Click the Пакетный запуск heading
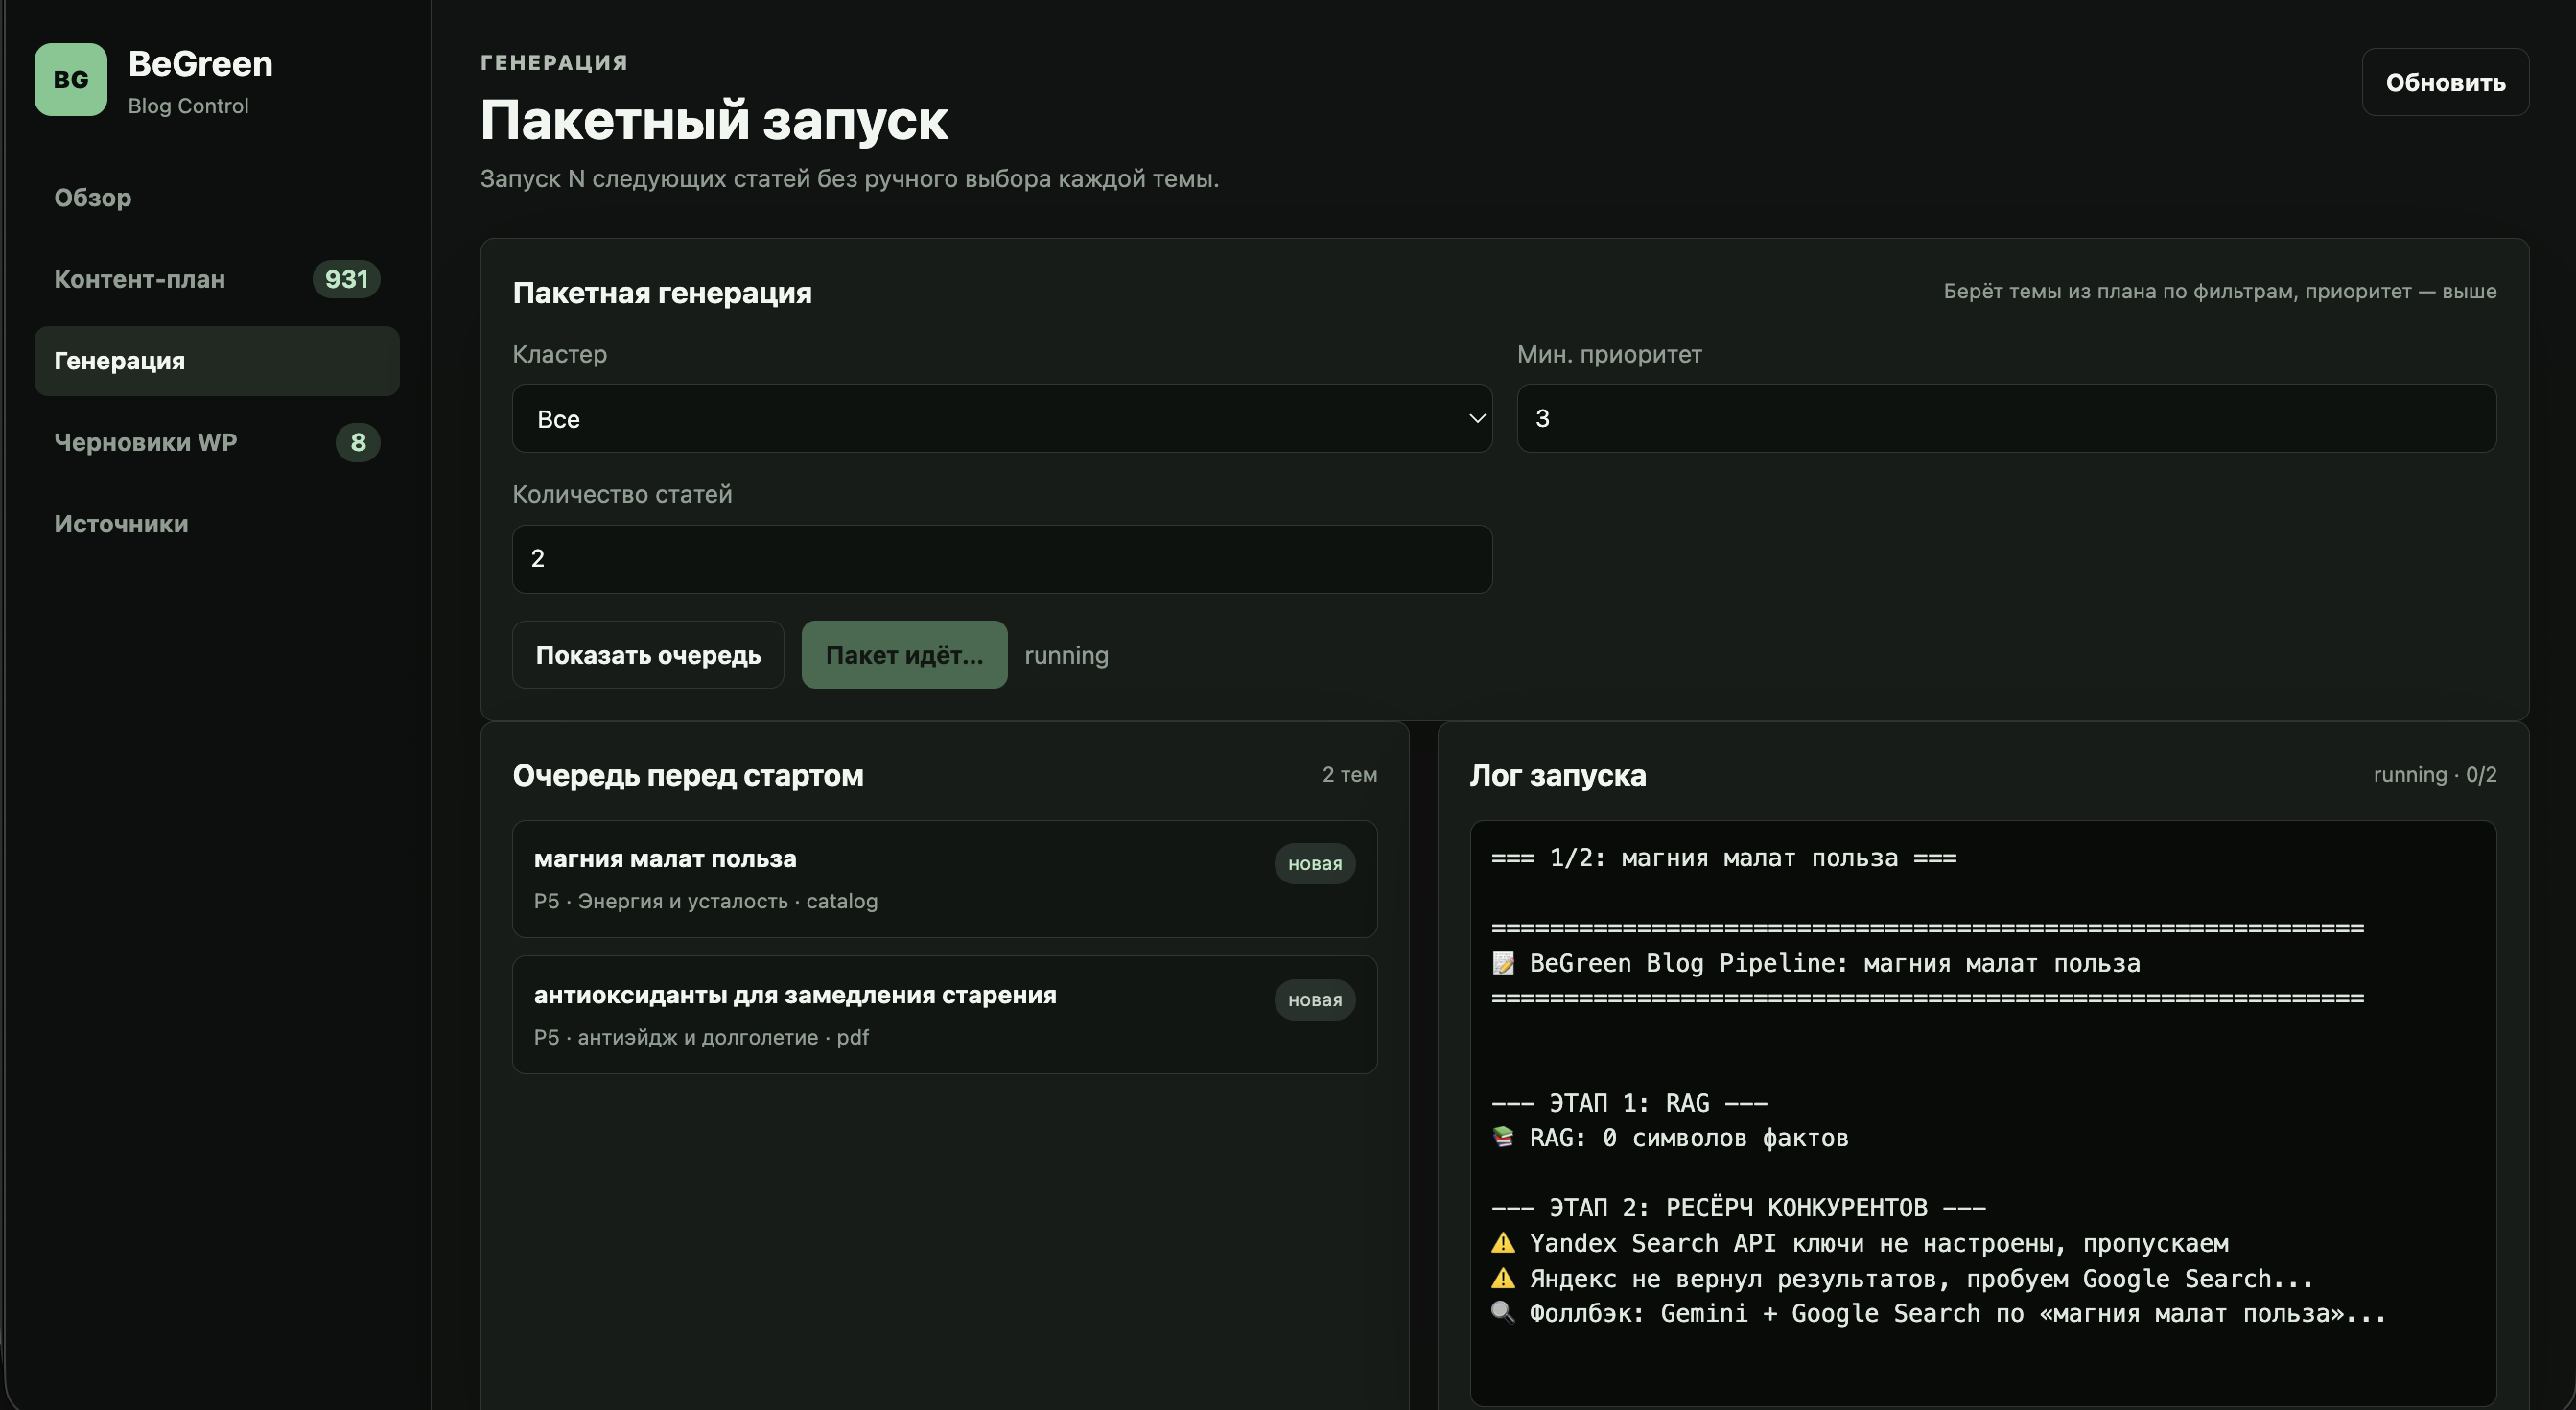Screen dimensions: 2576x1410 pos(714,121)
